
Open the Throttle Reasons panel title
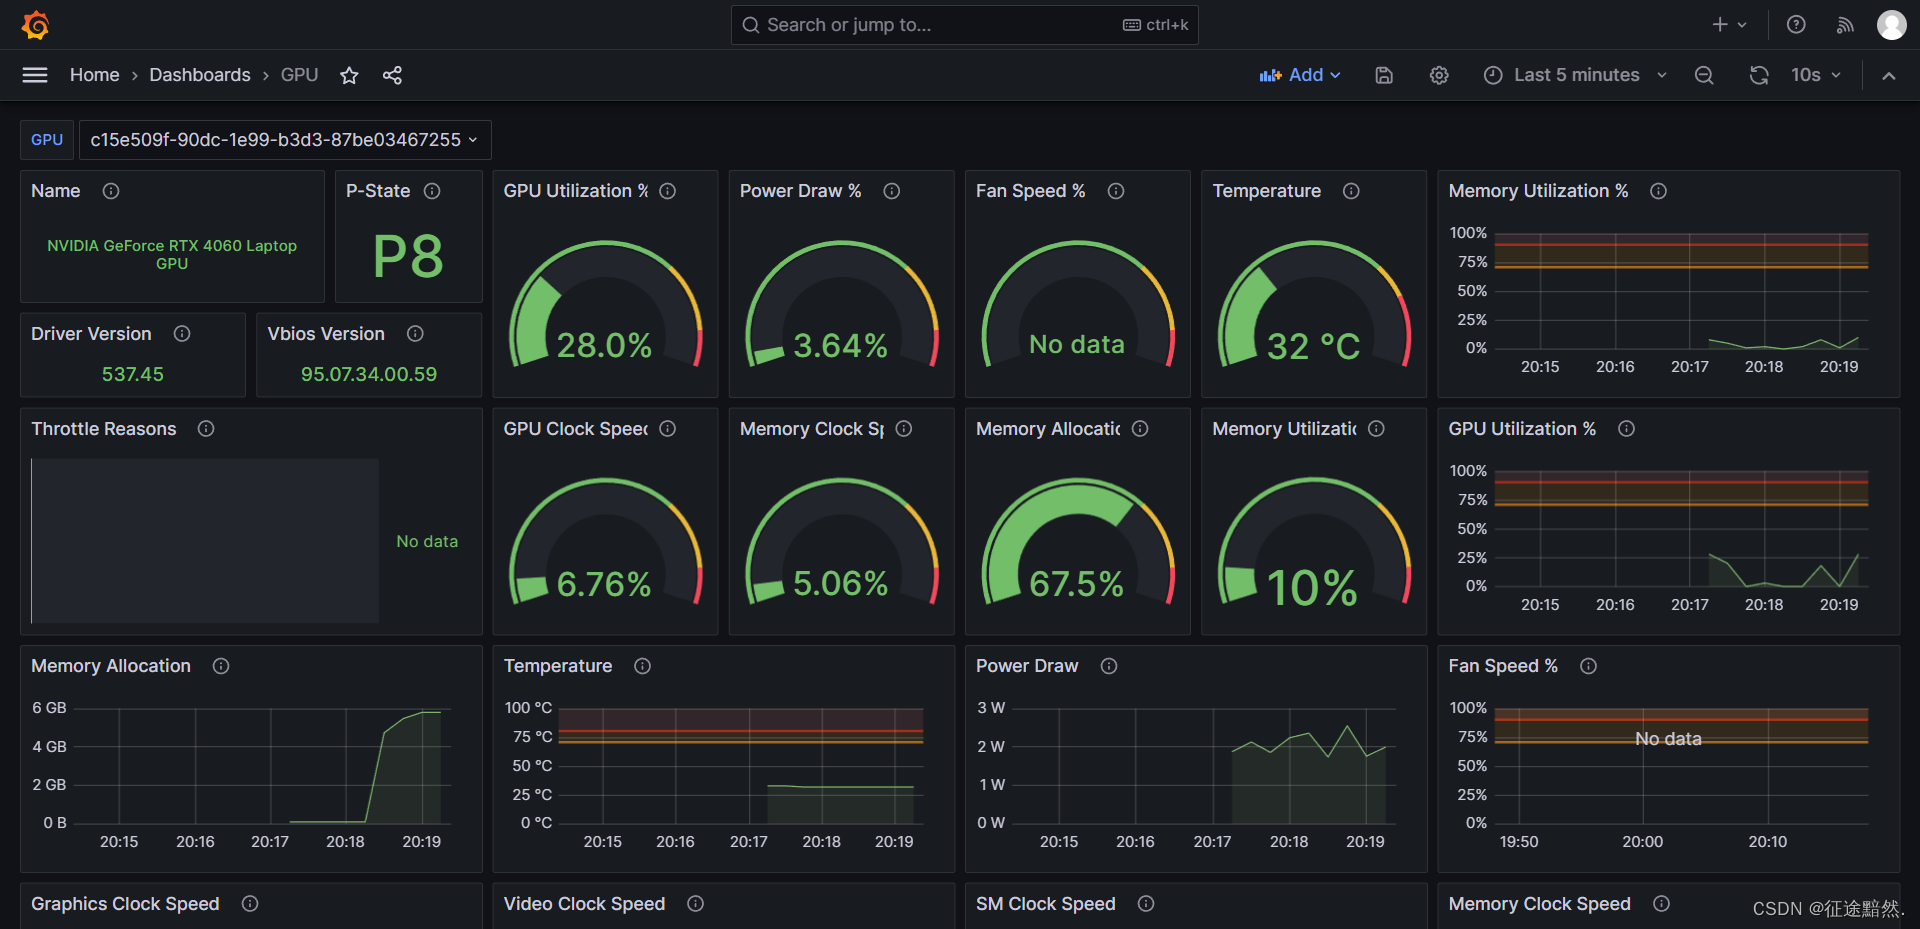click(104, 429)
